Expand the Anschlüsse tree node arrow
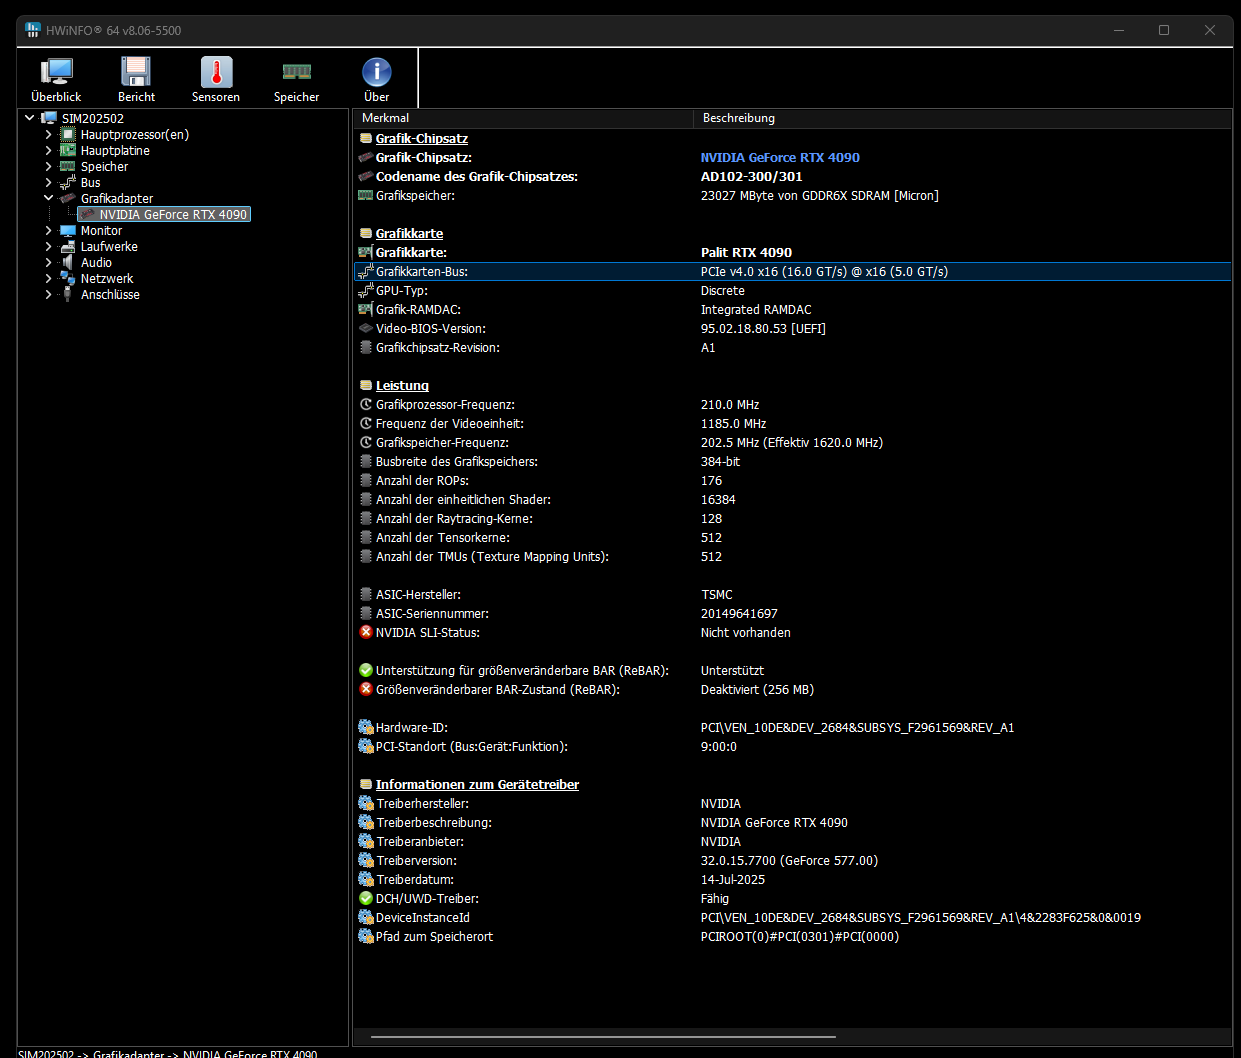The image size is (1241, 1058). click(x=48, y=294)
